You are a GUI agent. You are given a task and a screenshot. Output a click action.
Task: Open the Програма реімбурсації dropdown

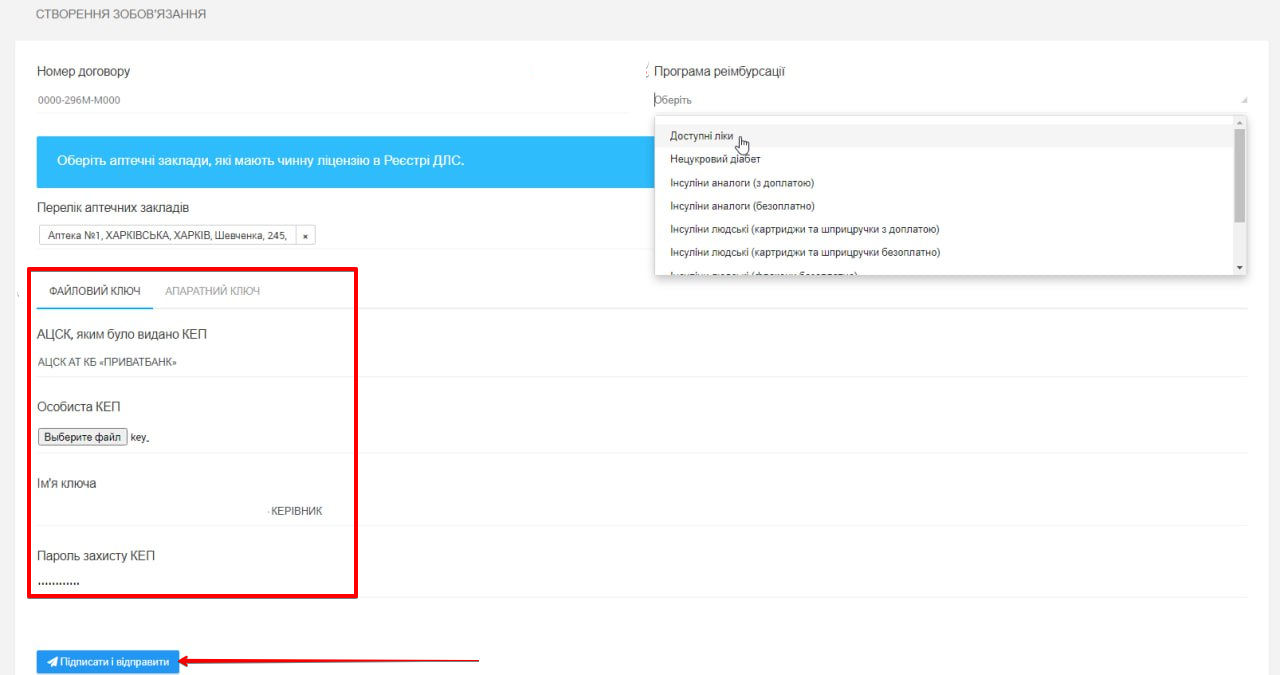pyautogui.click(x=948, y=100)
